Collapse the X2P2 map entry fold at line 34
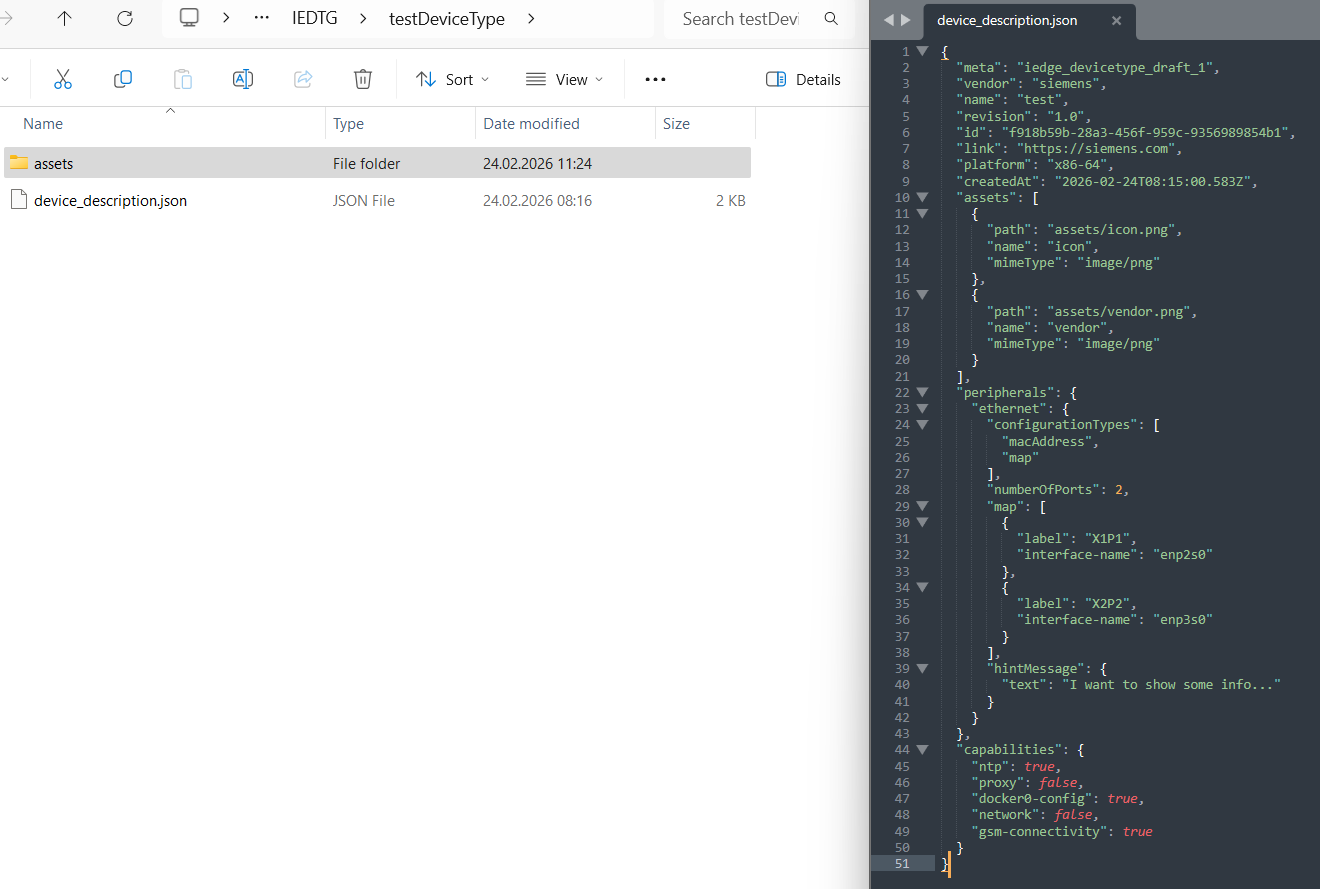Screen dimensions: 1320x889 tap(922, 587)
